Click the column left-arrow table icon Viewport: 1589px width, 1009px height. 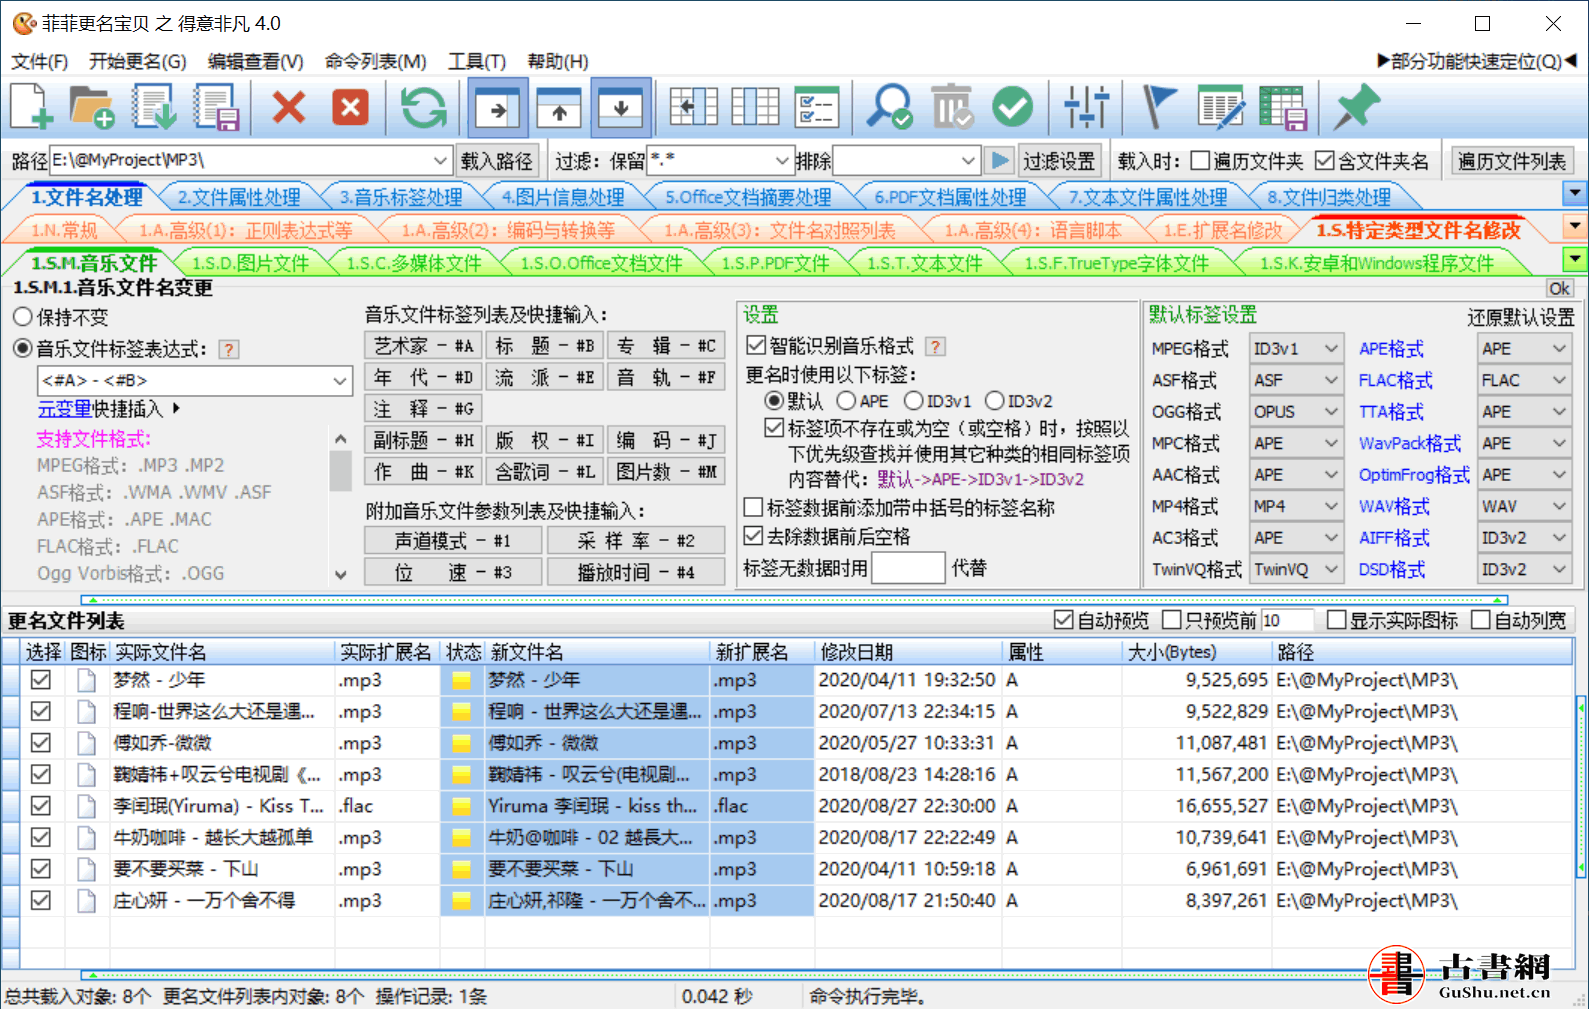[693, 107]
